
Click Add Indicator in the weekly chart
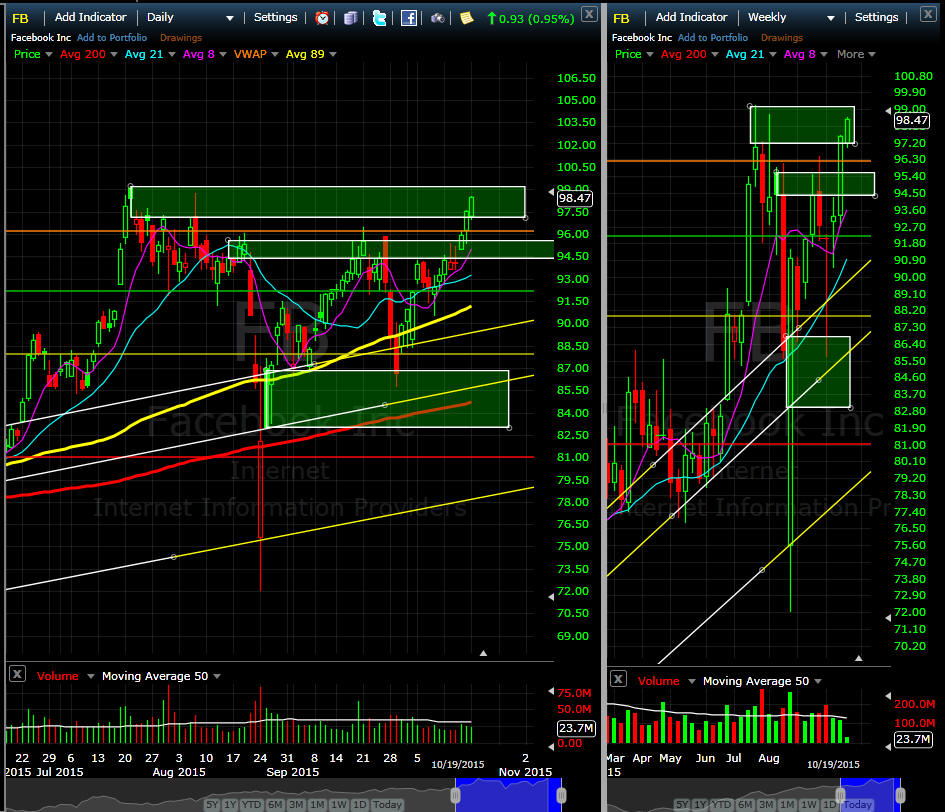coord(691,17)
